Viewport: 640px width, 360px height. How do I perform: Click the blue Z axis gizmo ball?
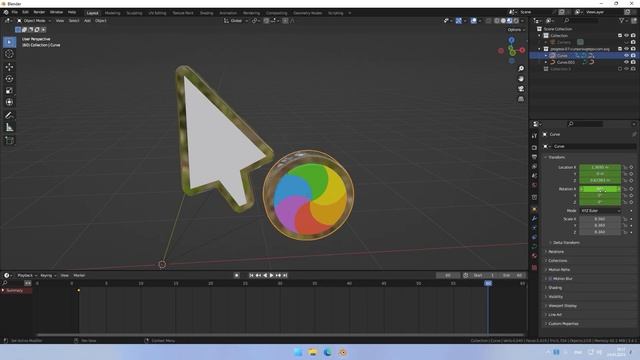[511, 40]
